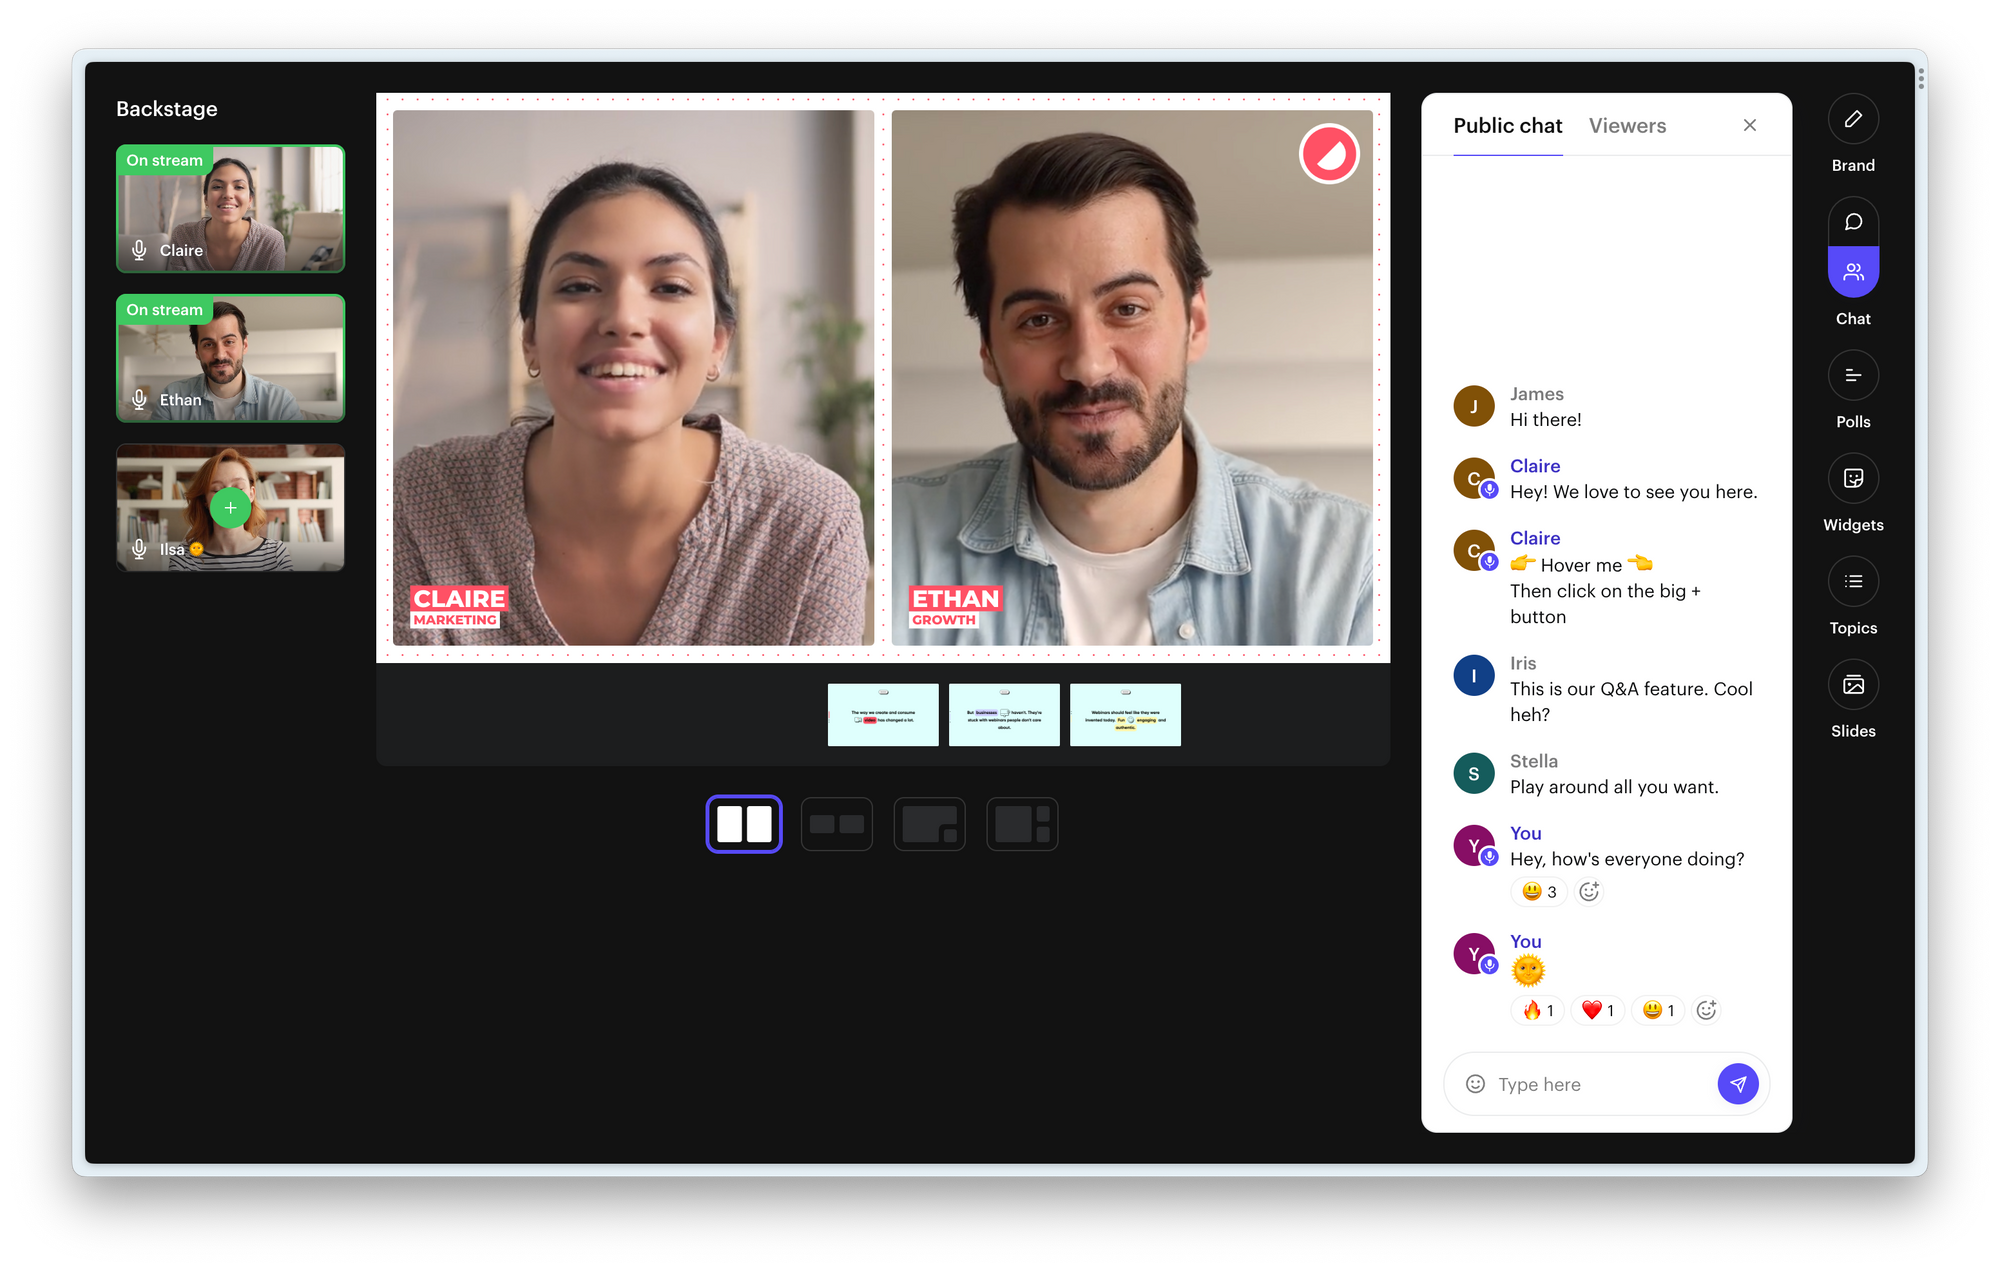This screenshot has height=1272, width=2000.
Task: Expand backstage participant Ilsa to stream
Action: 229,507
